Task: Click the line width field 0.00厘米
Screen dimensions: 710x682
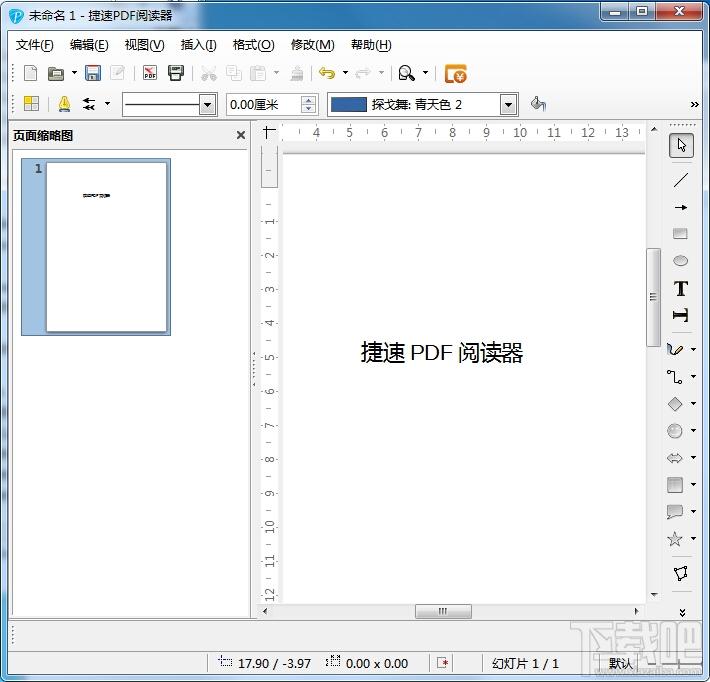Action: pos(263,105)
